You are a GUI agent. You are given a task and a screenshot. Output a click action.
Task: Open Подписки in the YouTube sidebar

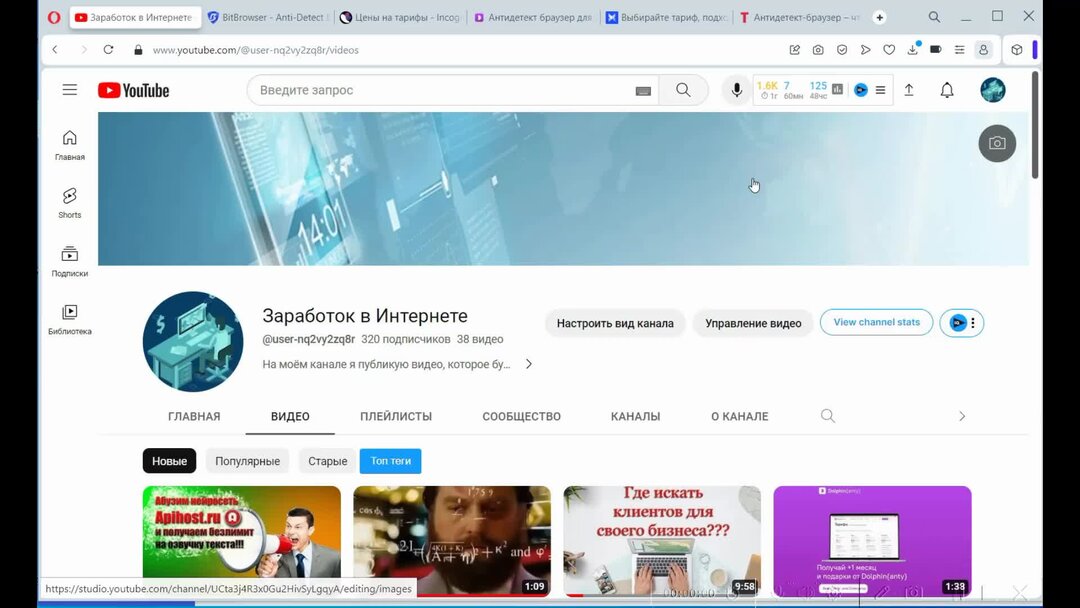coord(69,260)
